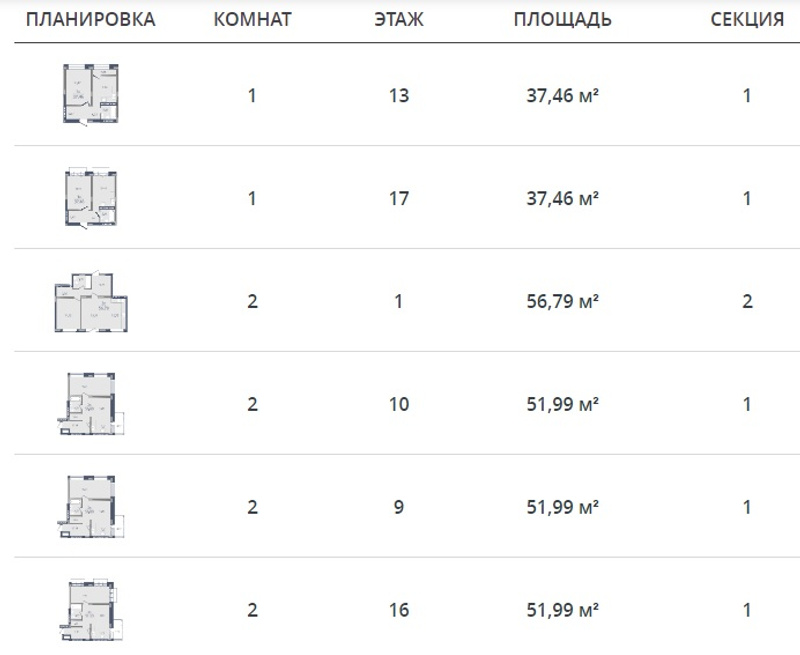
Task: Click floor number 10 in the table
Action: [398, 404]
